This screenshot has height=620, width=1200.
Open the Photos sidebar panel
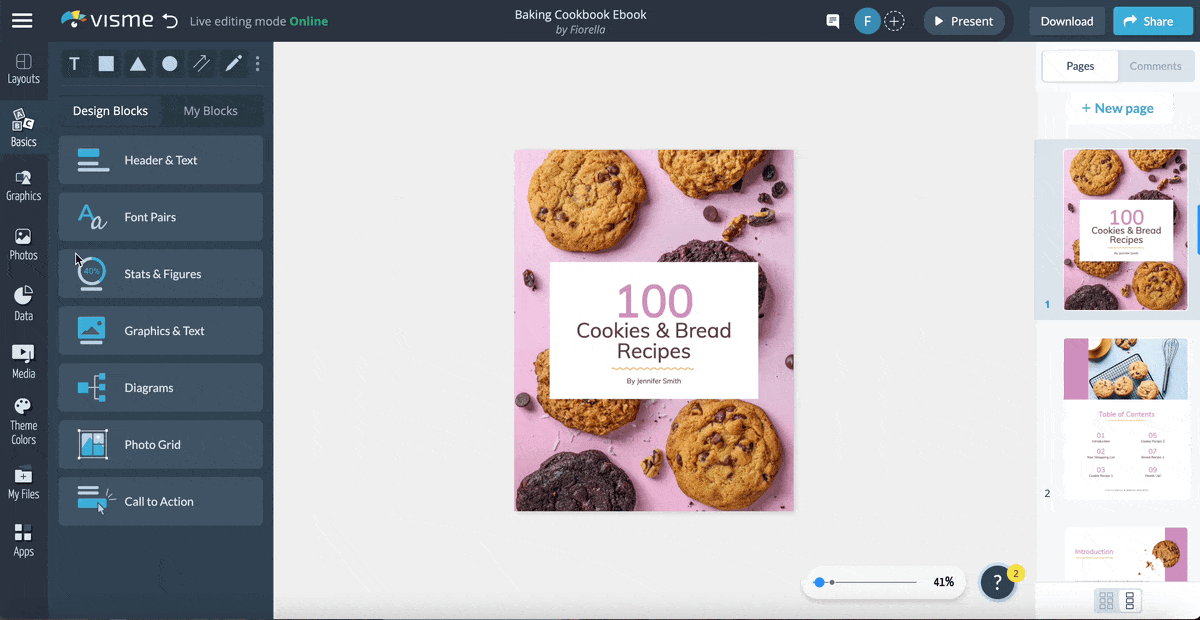[x=24, y=240]
